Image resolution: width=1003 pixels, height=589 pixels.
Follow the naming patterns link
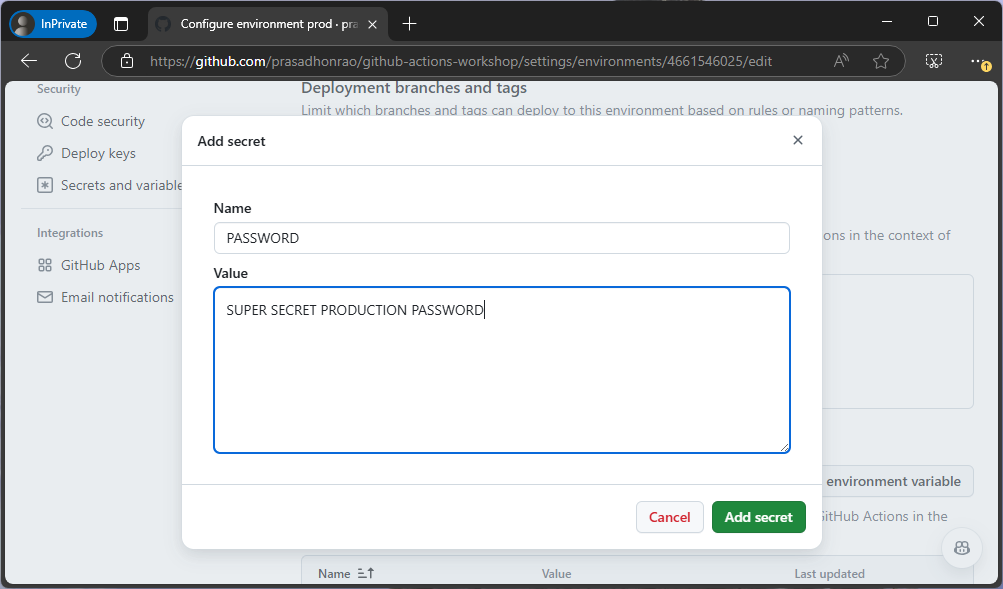tap(848, 110)
